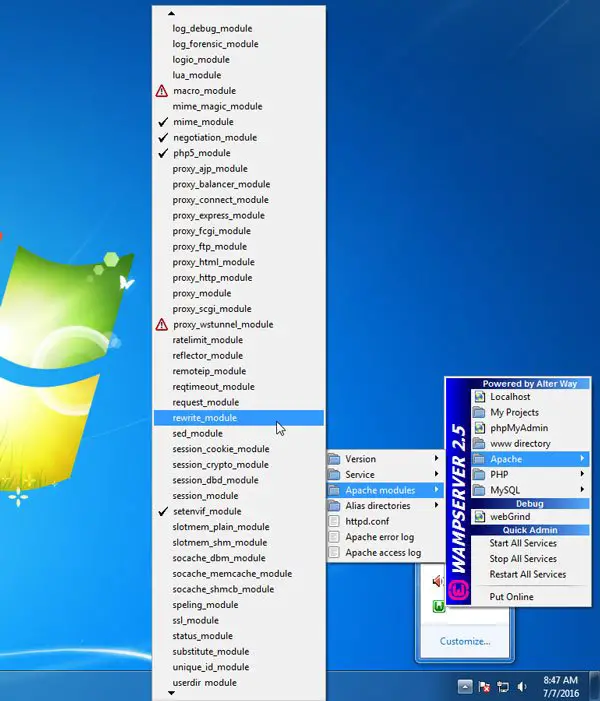This screenshot has height=701, width=600.
Task: Click the network tray icon
Action: 503,687
